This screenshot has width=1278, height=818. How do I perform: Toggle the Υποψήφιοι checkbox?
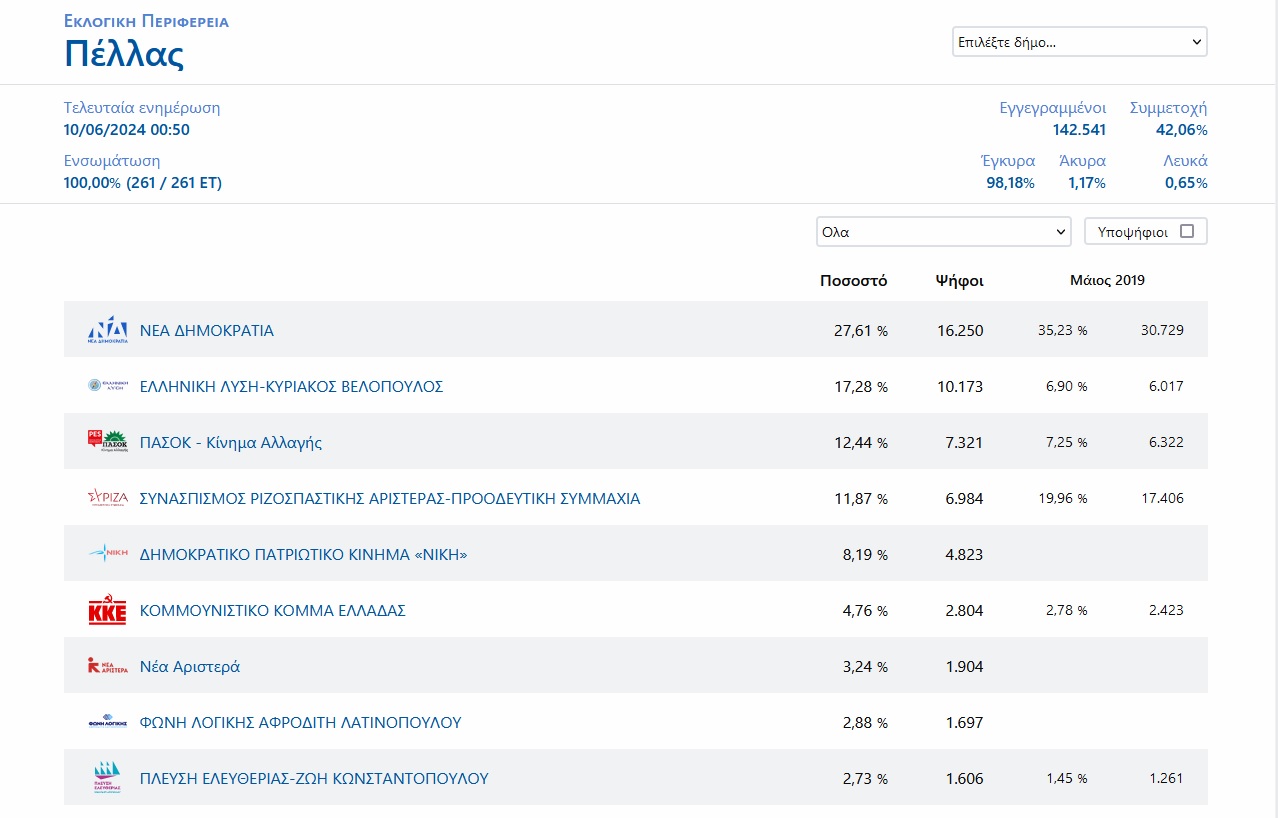pos(1187,231)
